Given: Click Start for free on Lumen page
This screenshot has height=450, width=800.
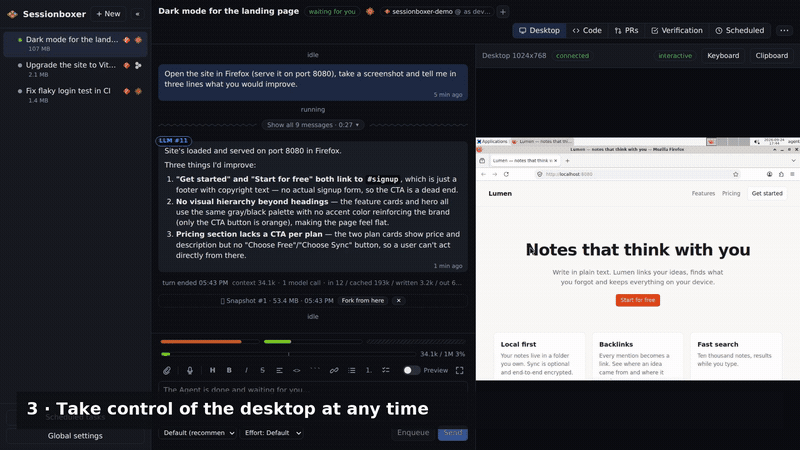Looking at the screenshot, I should point(638,300).
